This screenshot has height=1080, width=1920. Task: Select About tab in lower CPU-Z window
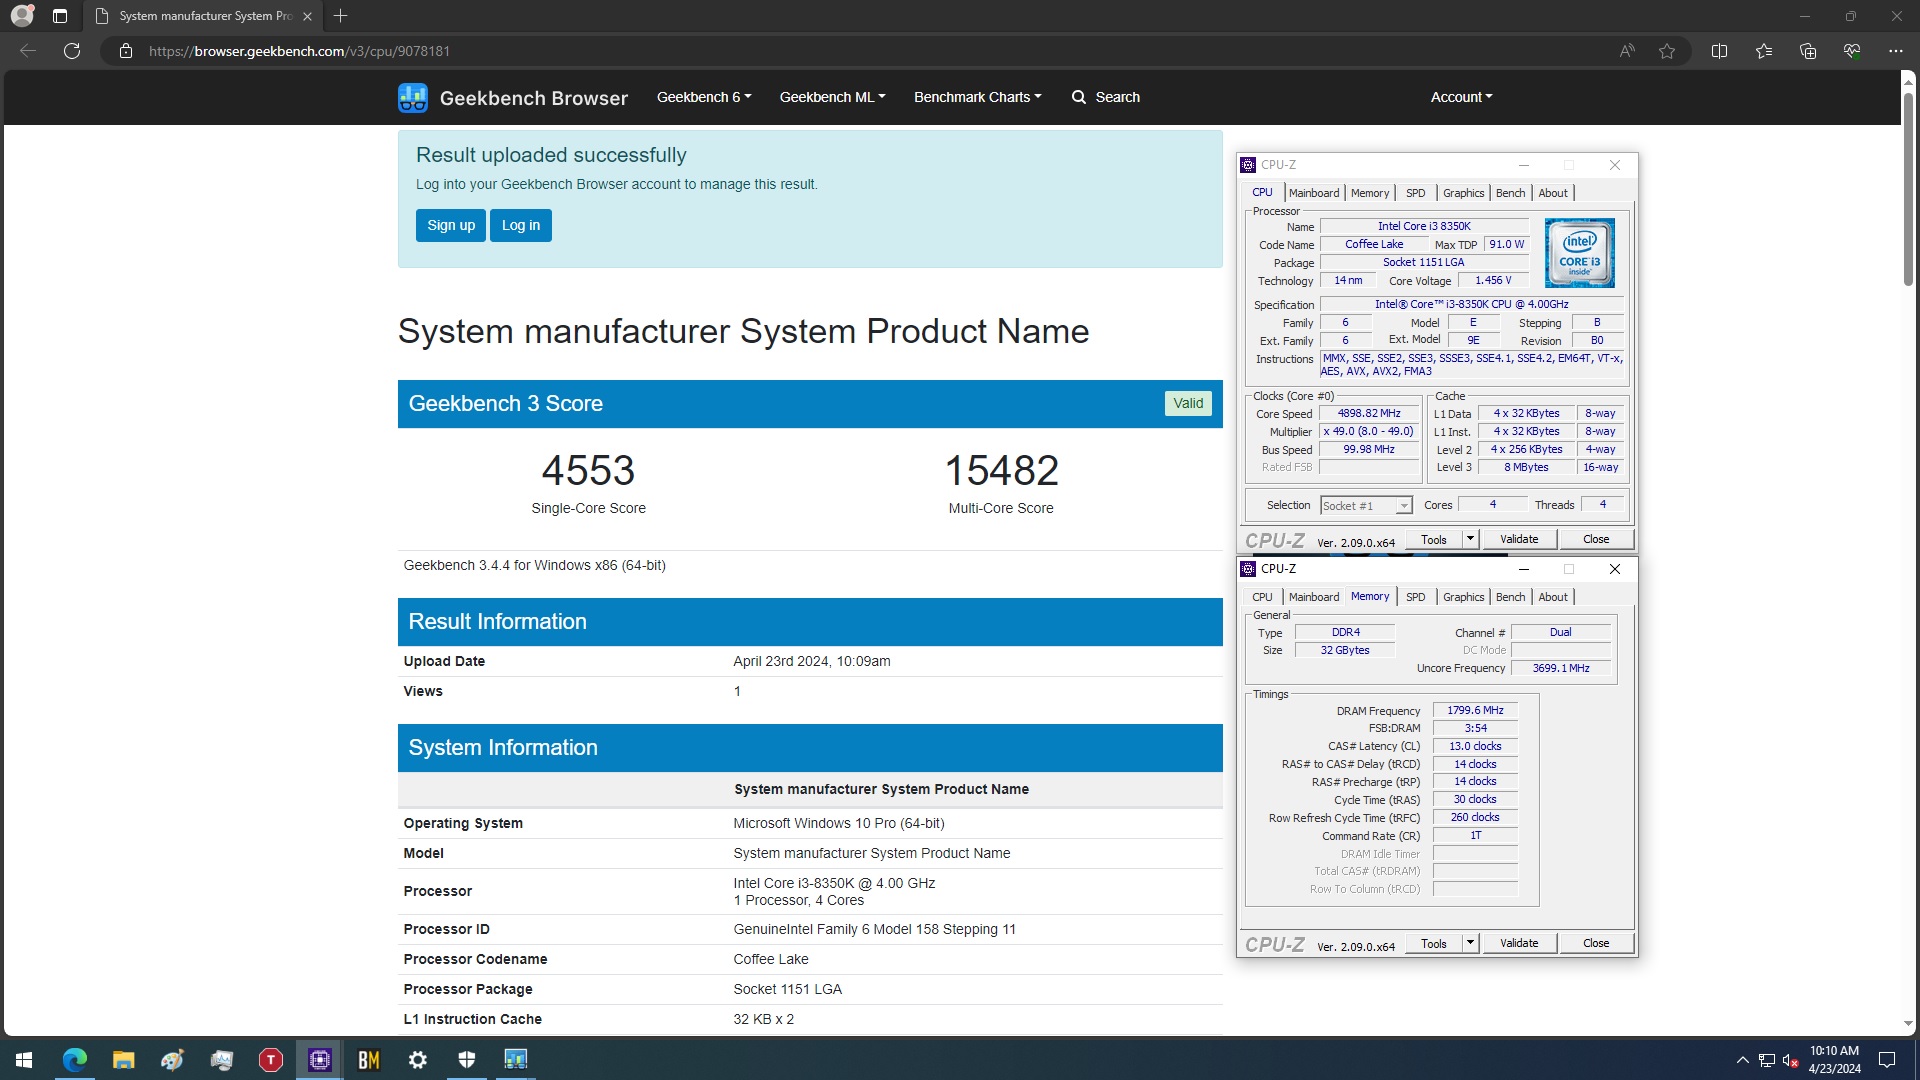pyautogui.click(x=1553, y=597)
